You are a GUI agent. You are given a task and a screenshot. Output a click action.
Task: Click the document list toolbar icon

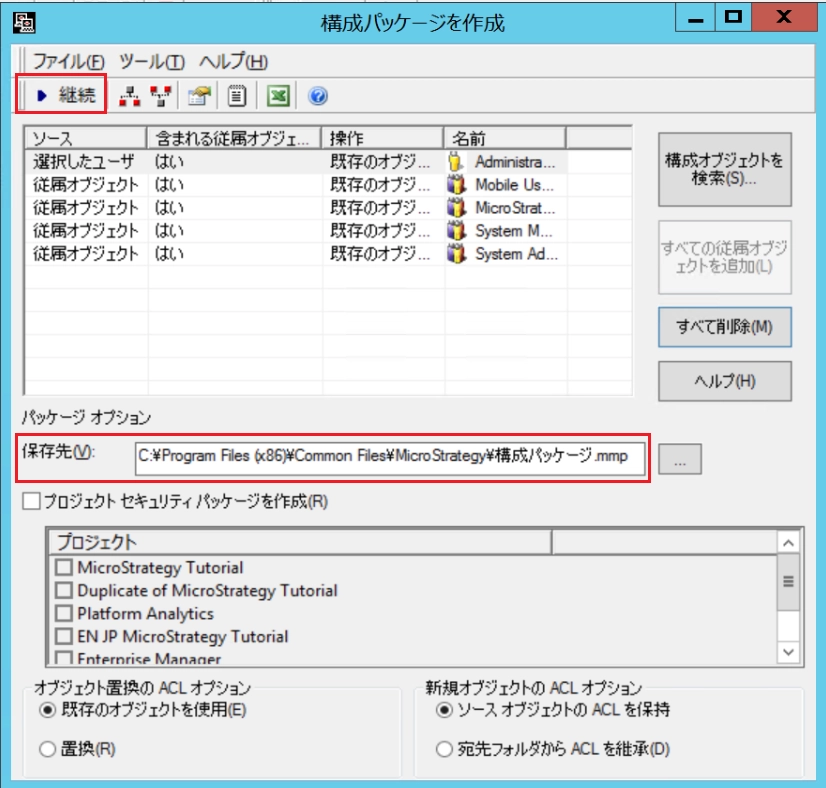[x=237, y=96]
